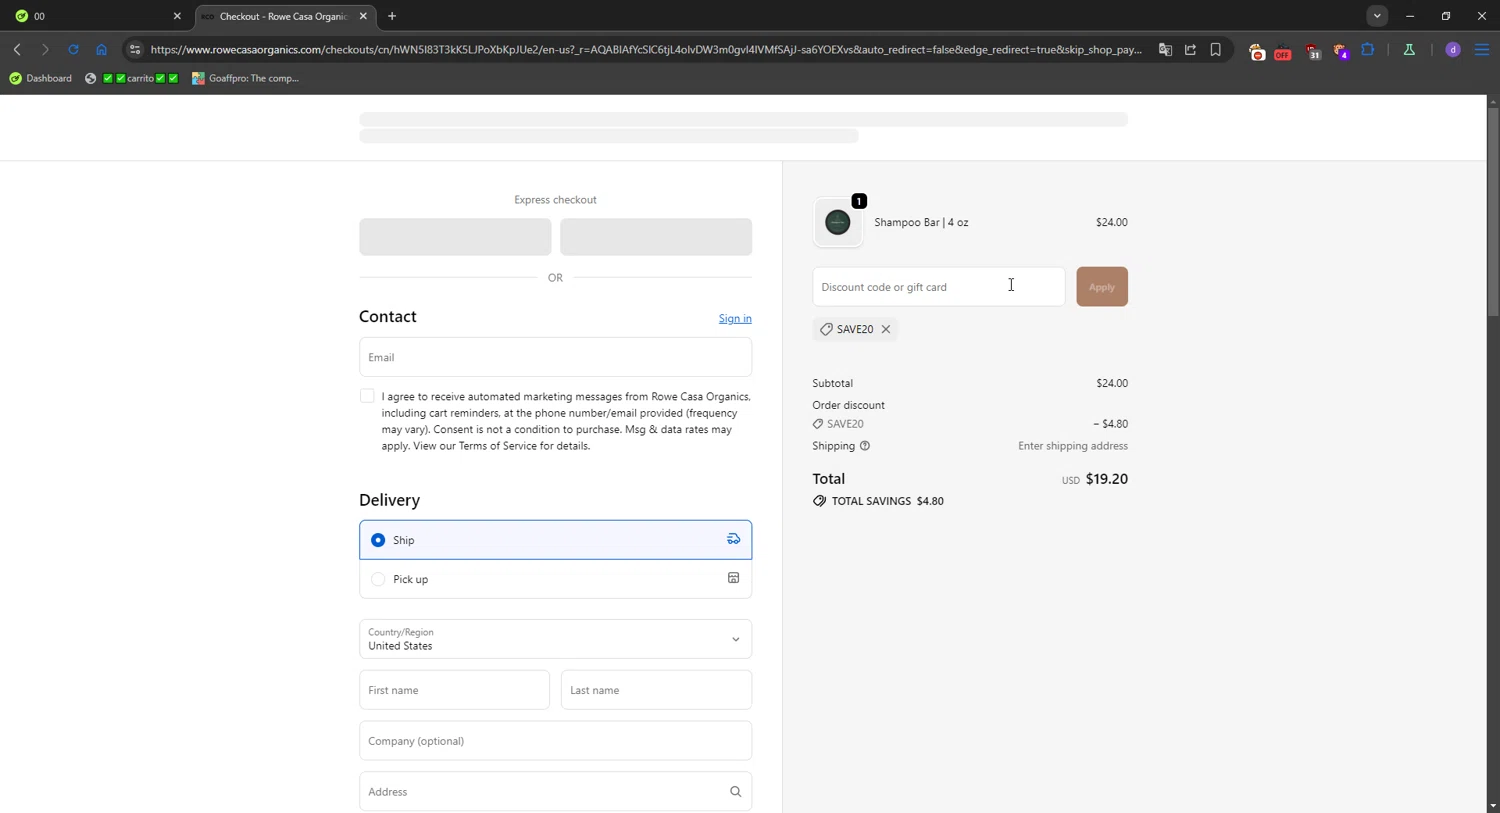Click the page vertical scrollbar
The image size is (1500, 813).
pos(1492,210)
